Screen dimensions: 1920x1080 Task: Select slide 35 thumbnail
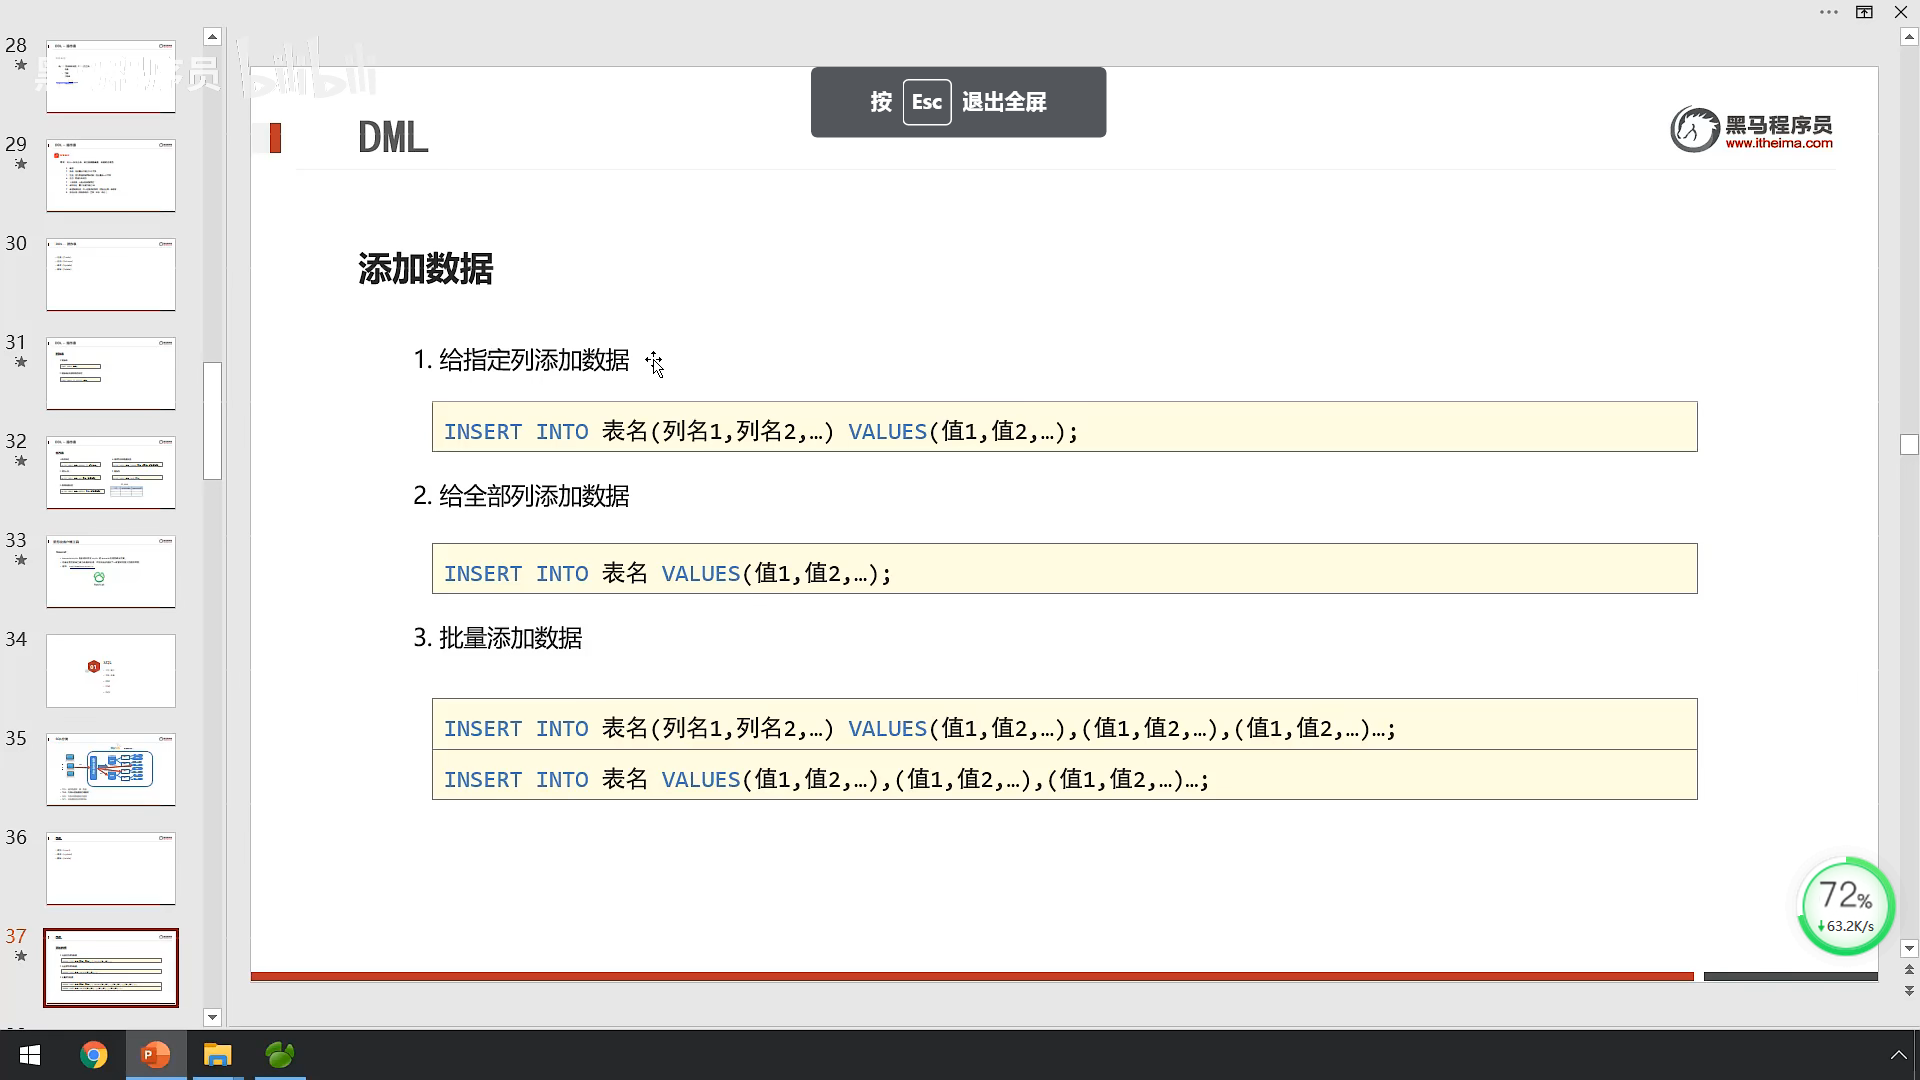111,769
